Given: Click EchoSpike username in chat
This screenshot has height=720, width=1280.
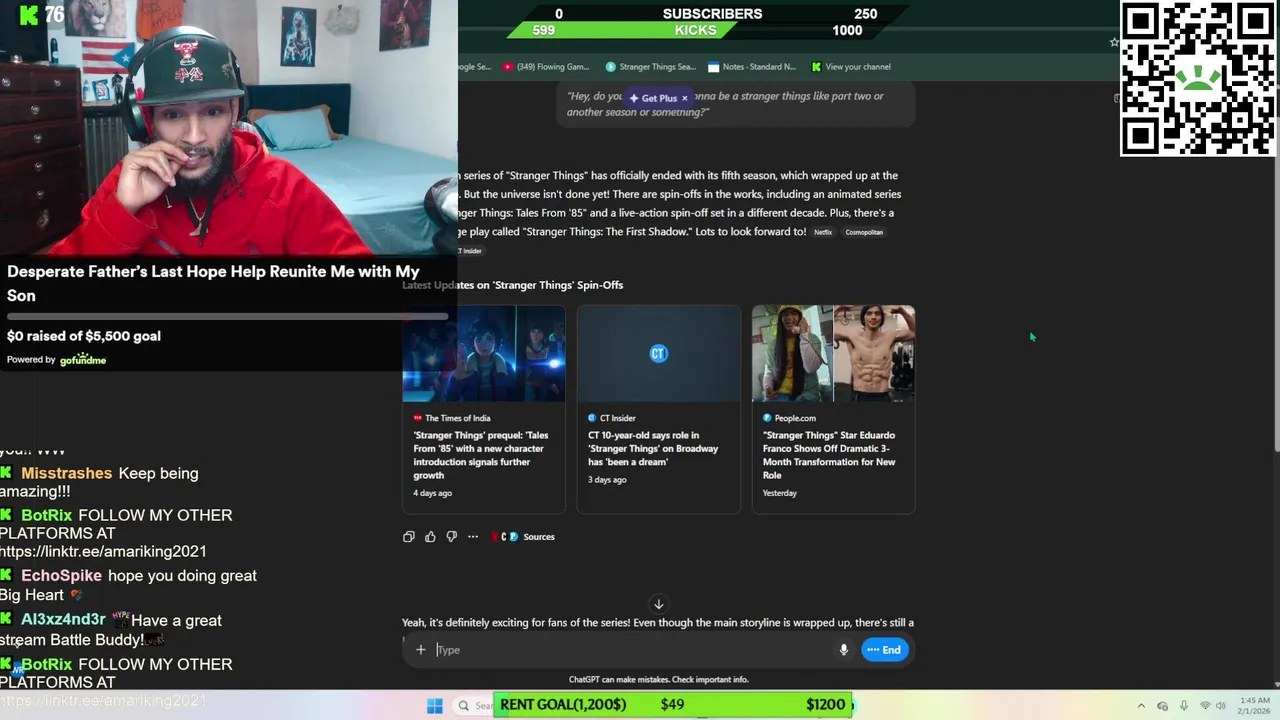Looking at the screenshot, I should tap(61, 575).
